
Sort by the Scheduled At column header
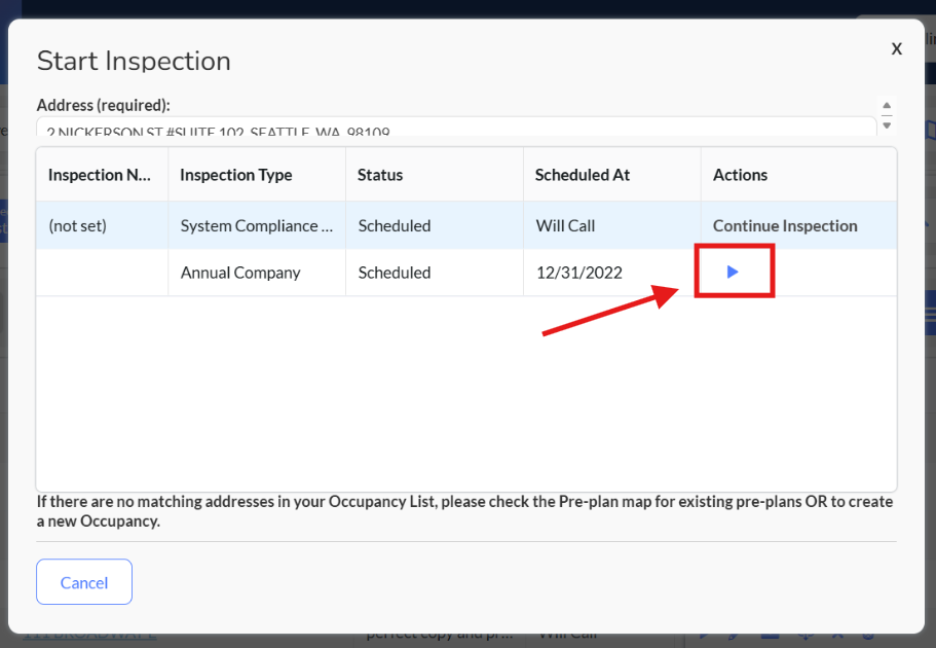pyautogui.click(x=582, y=175)
